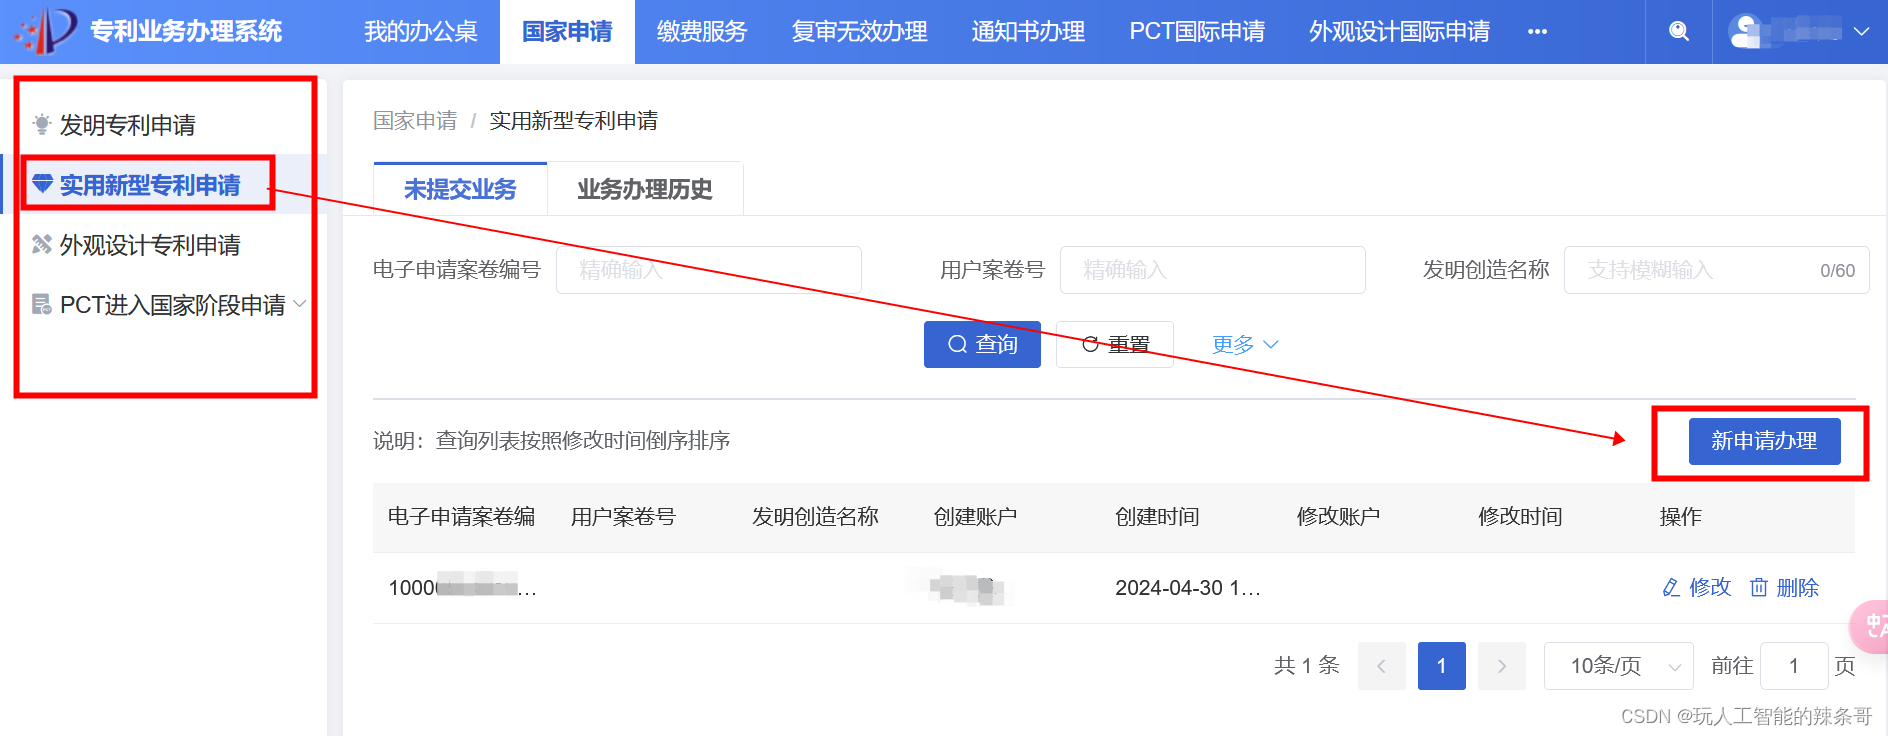
Task: Click 电子申请案卷编 column header
Action: click(x=461, y=517)
